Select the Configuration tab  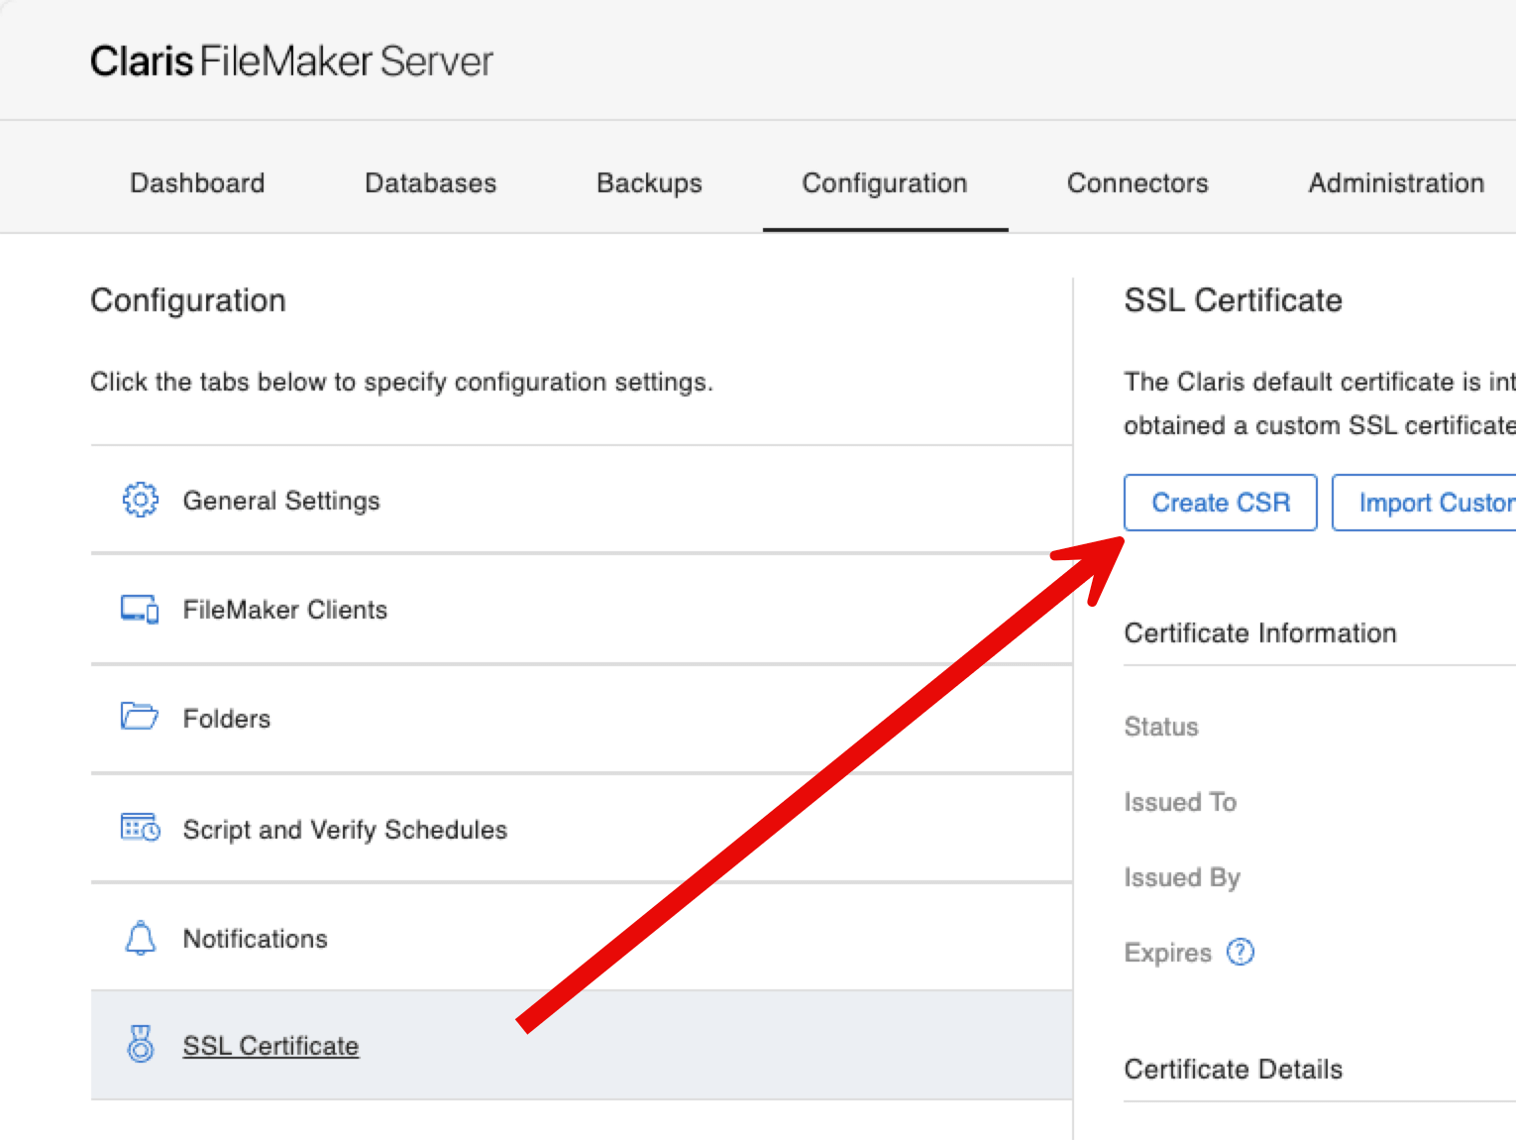[885, 183]
